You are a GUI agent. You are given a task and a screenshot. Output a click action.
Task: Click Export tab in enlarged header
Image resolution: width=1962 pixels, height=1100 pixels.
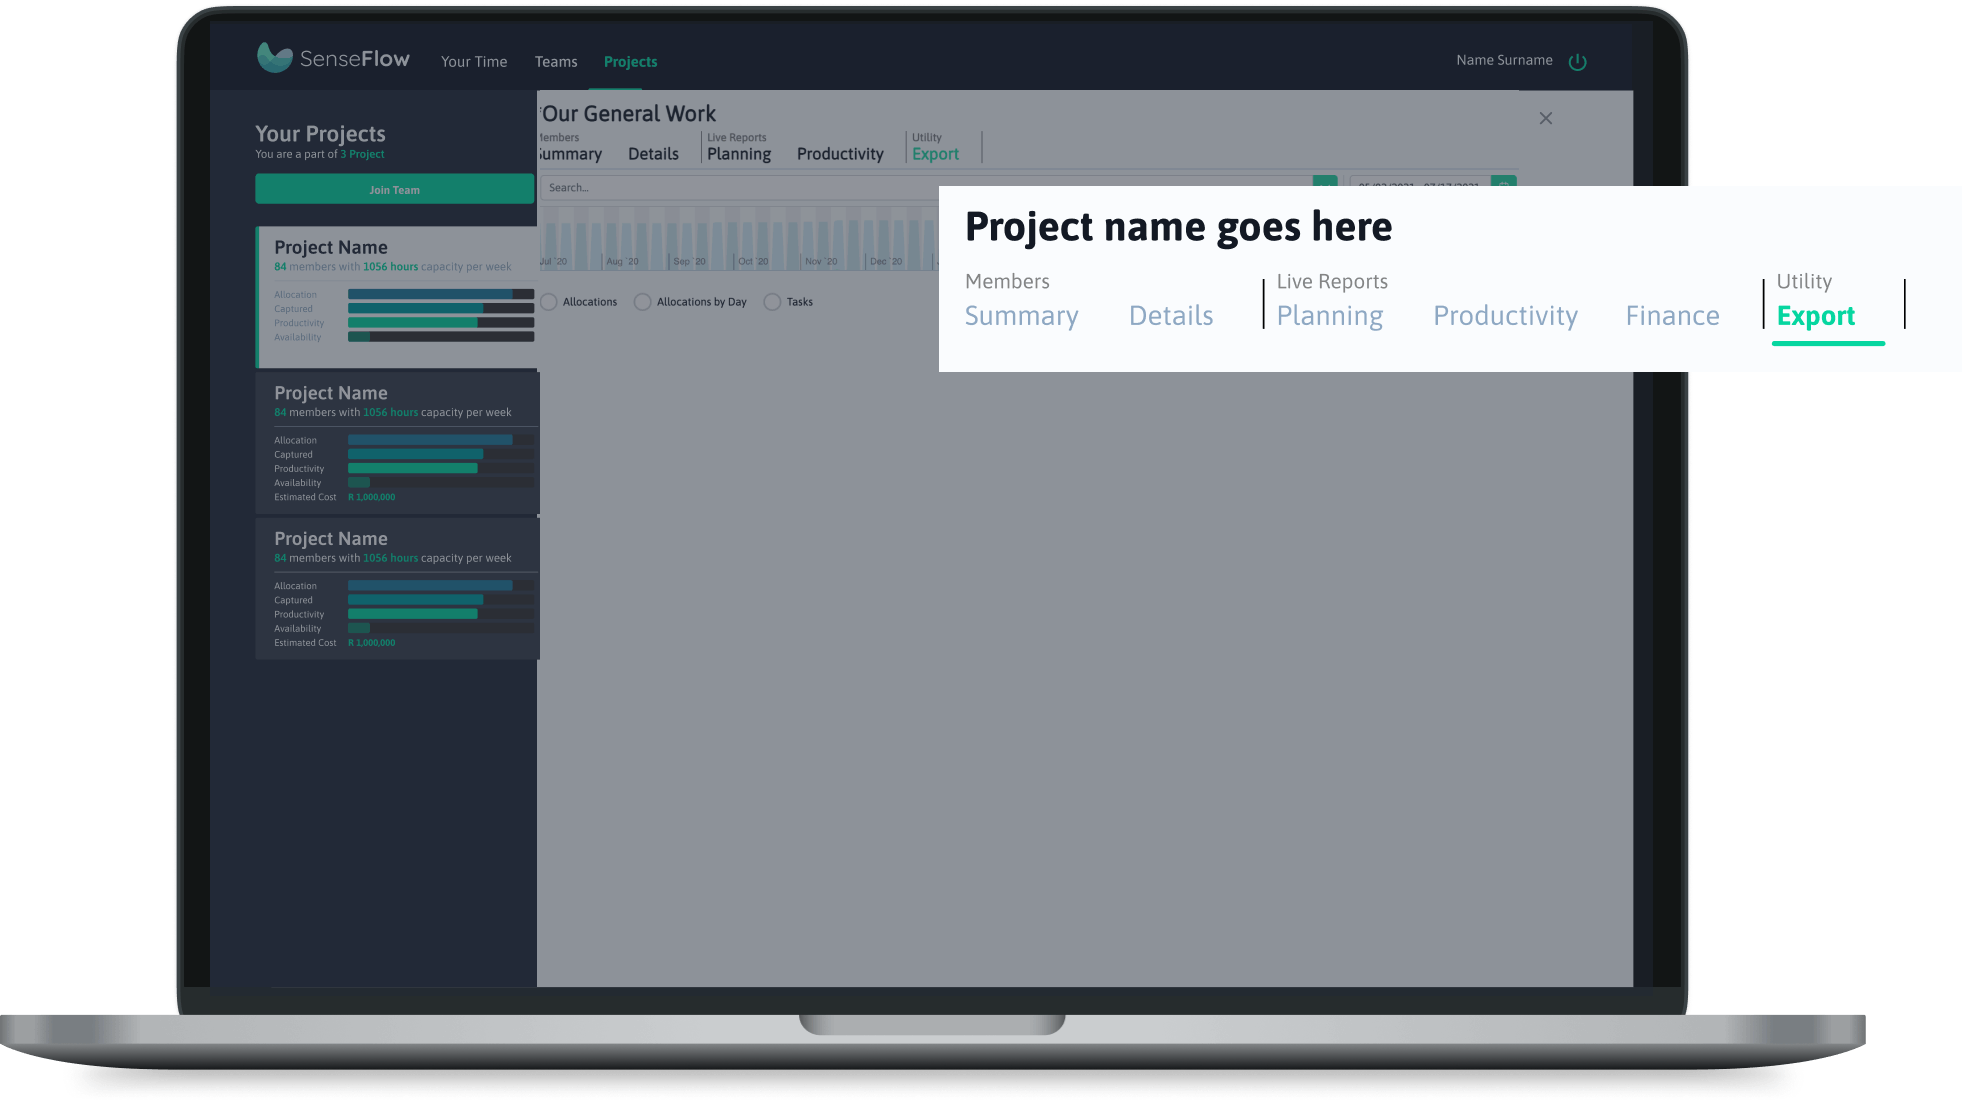[1815, 316]
